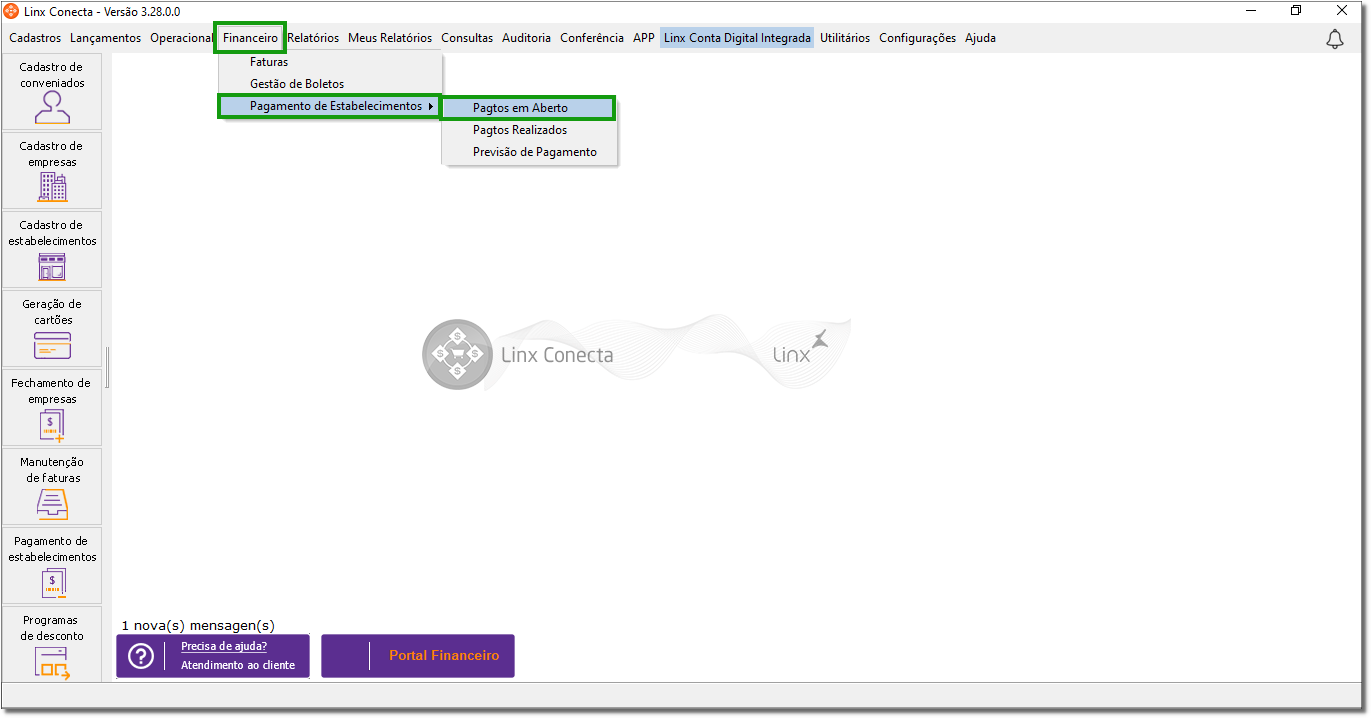Choose Pagtos em Aberto submenu item

[528, 108]
